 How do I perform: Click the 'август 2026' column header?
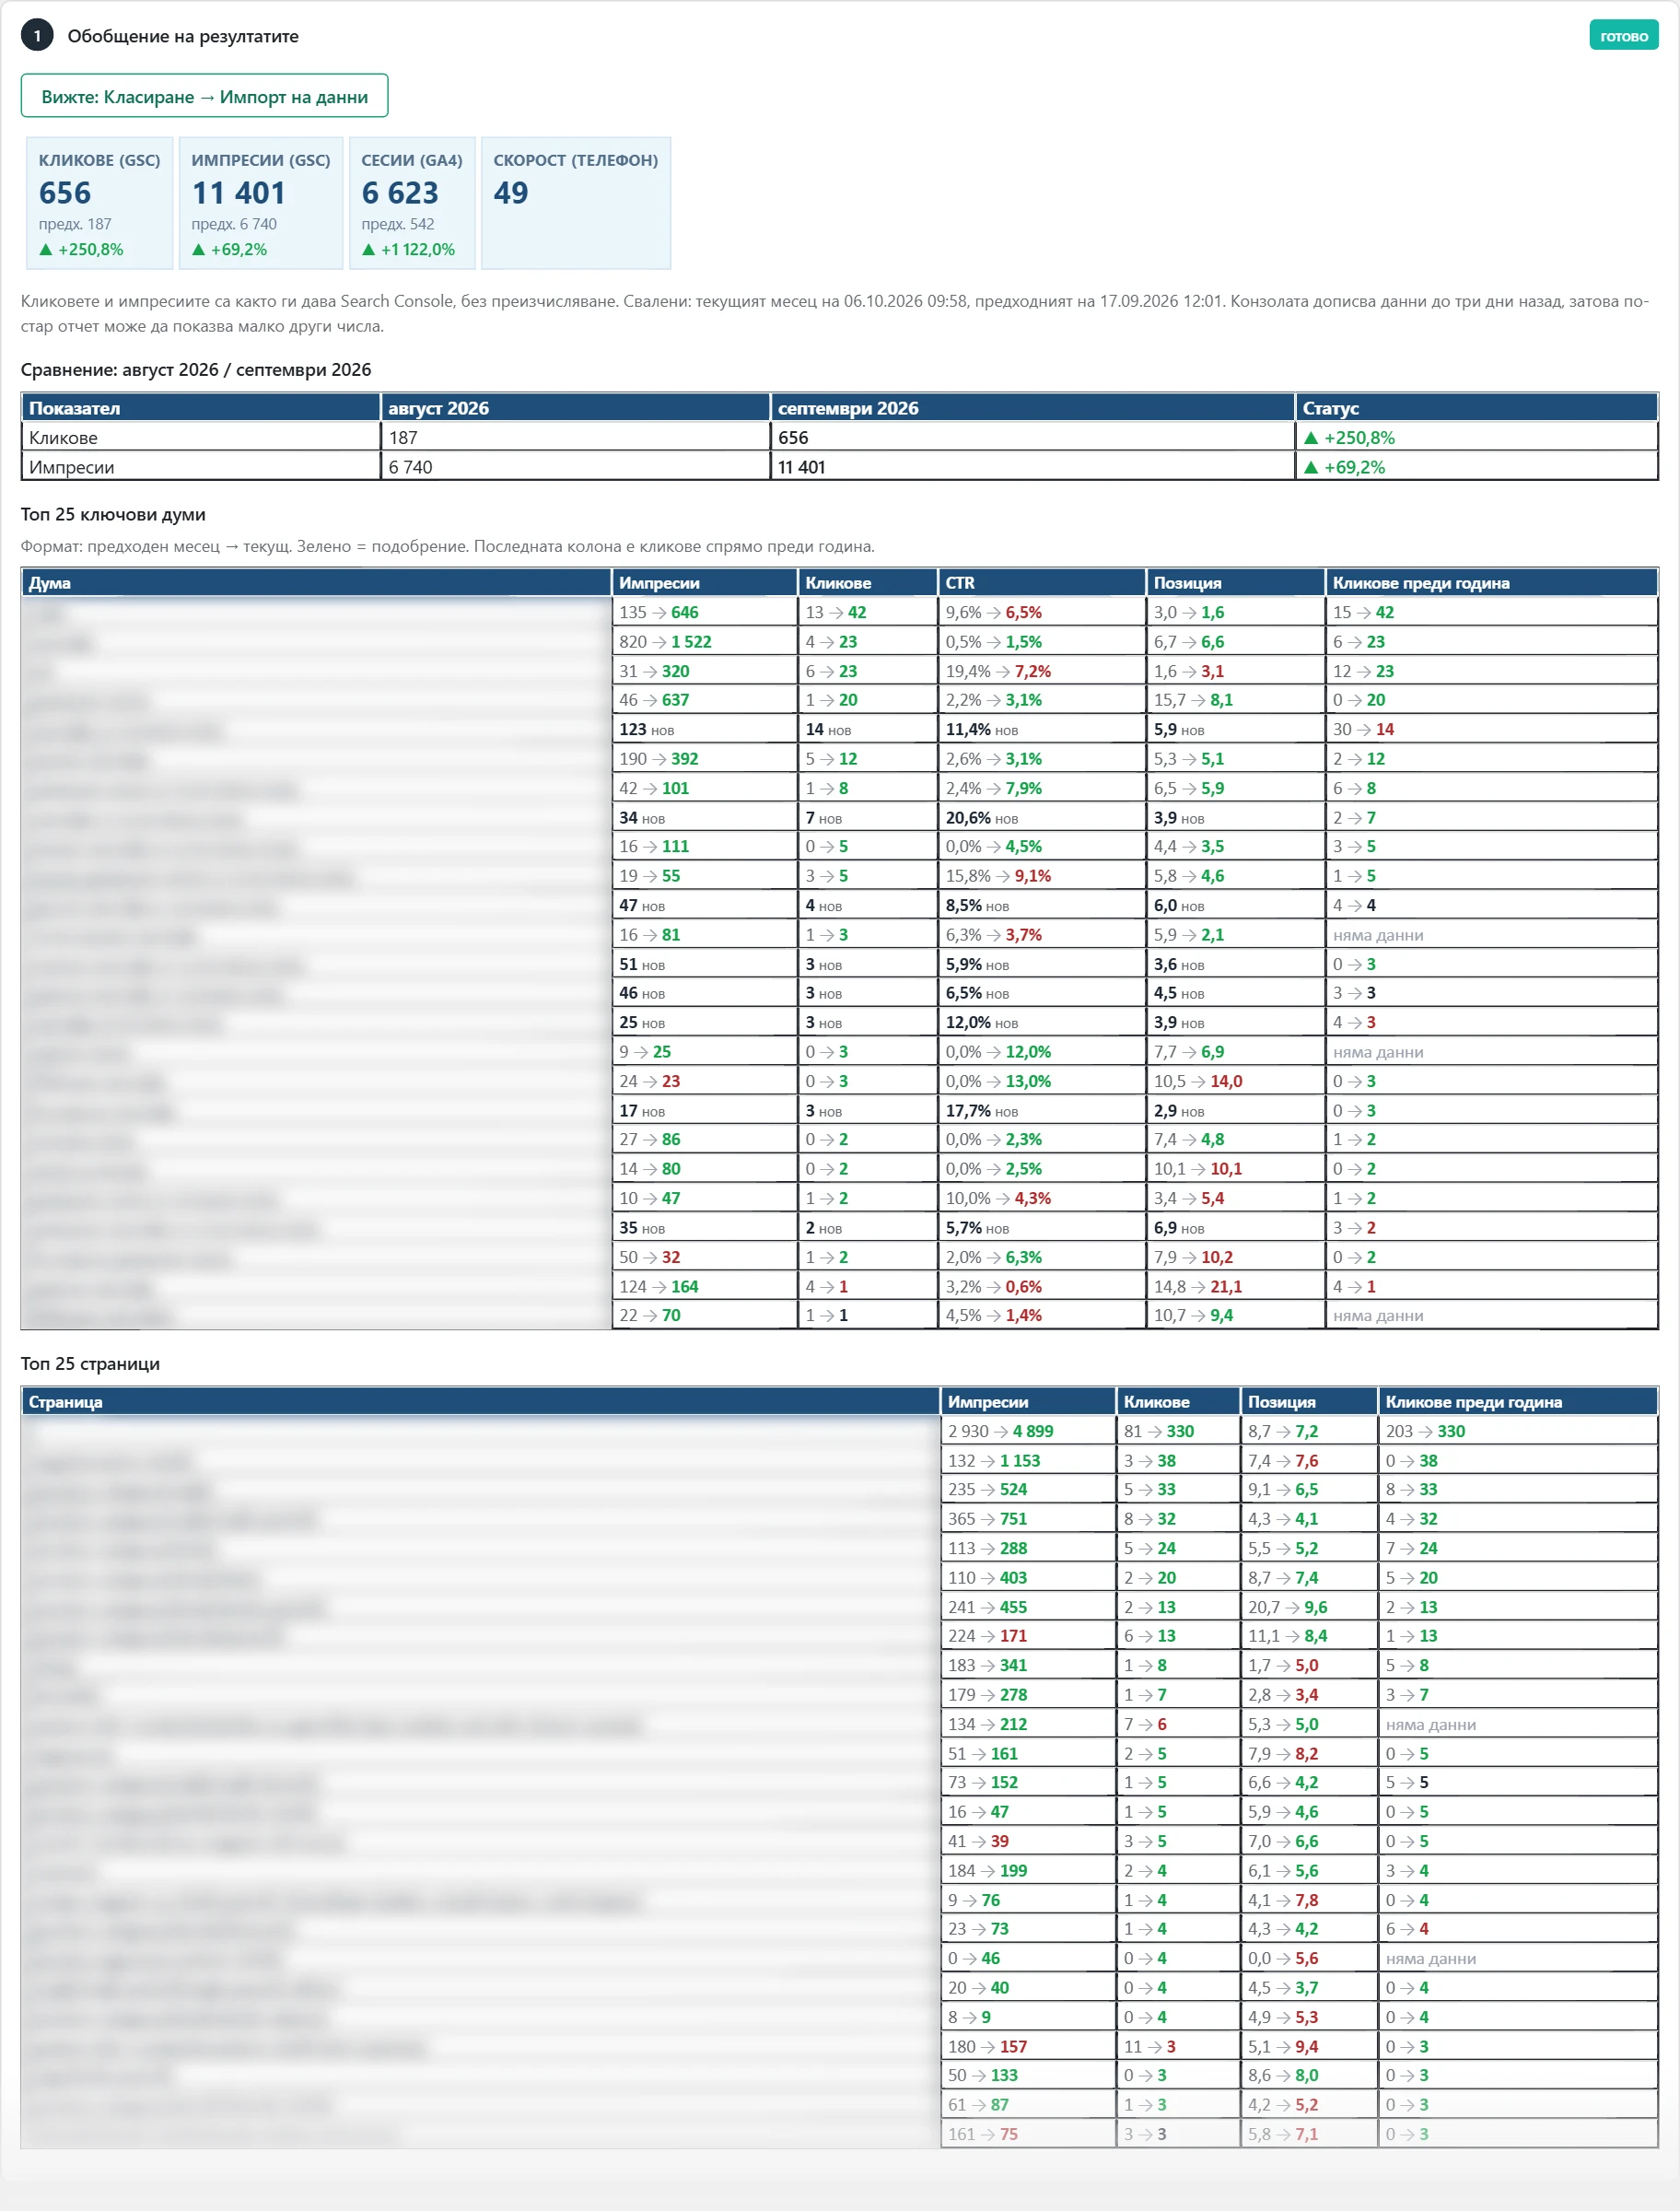pos(575,408)
